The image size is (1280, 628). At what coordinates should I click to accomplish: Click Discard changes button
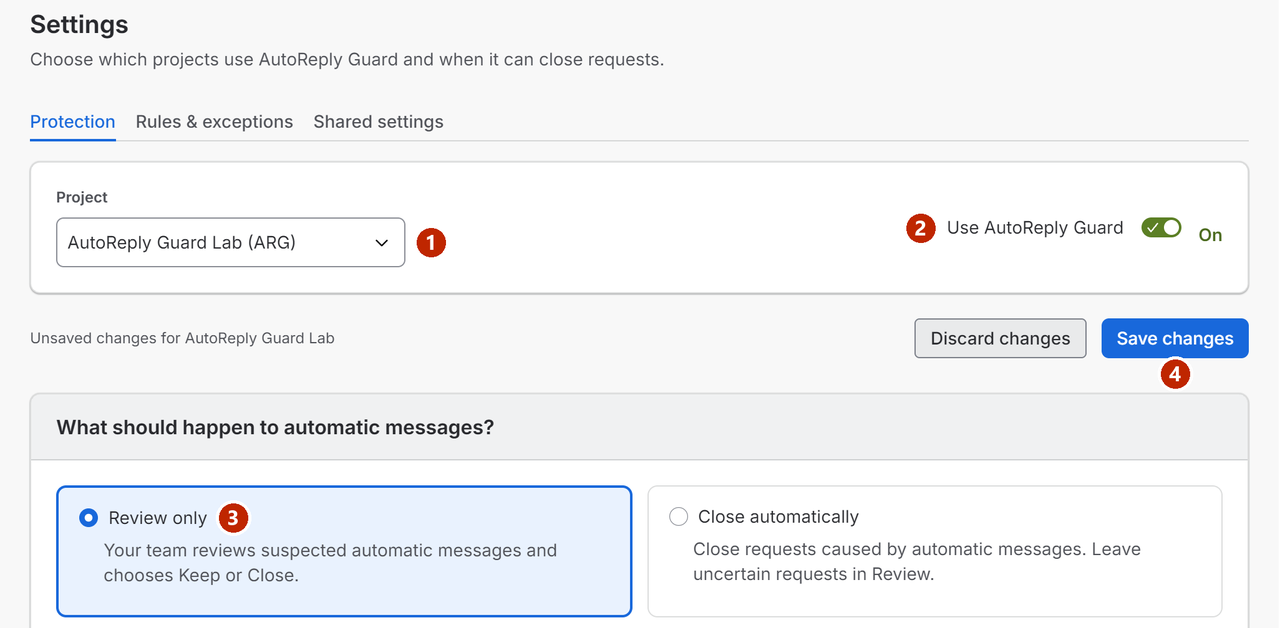coord(1000,338)
